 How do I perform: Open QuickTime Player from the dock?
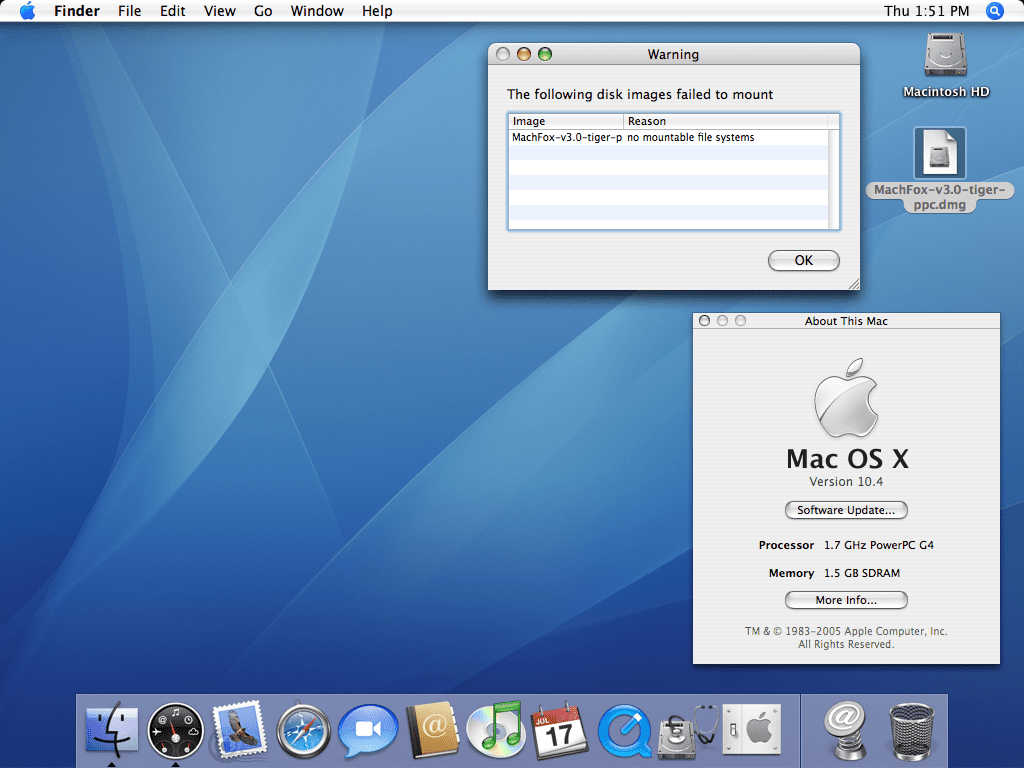[624, 731]
